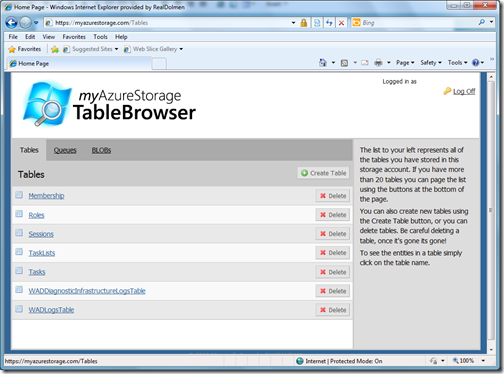Click the Print icon in command bar
The height and width of the screenshot is (374, 504).
[x=378, y=63]
